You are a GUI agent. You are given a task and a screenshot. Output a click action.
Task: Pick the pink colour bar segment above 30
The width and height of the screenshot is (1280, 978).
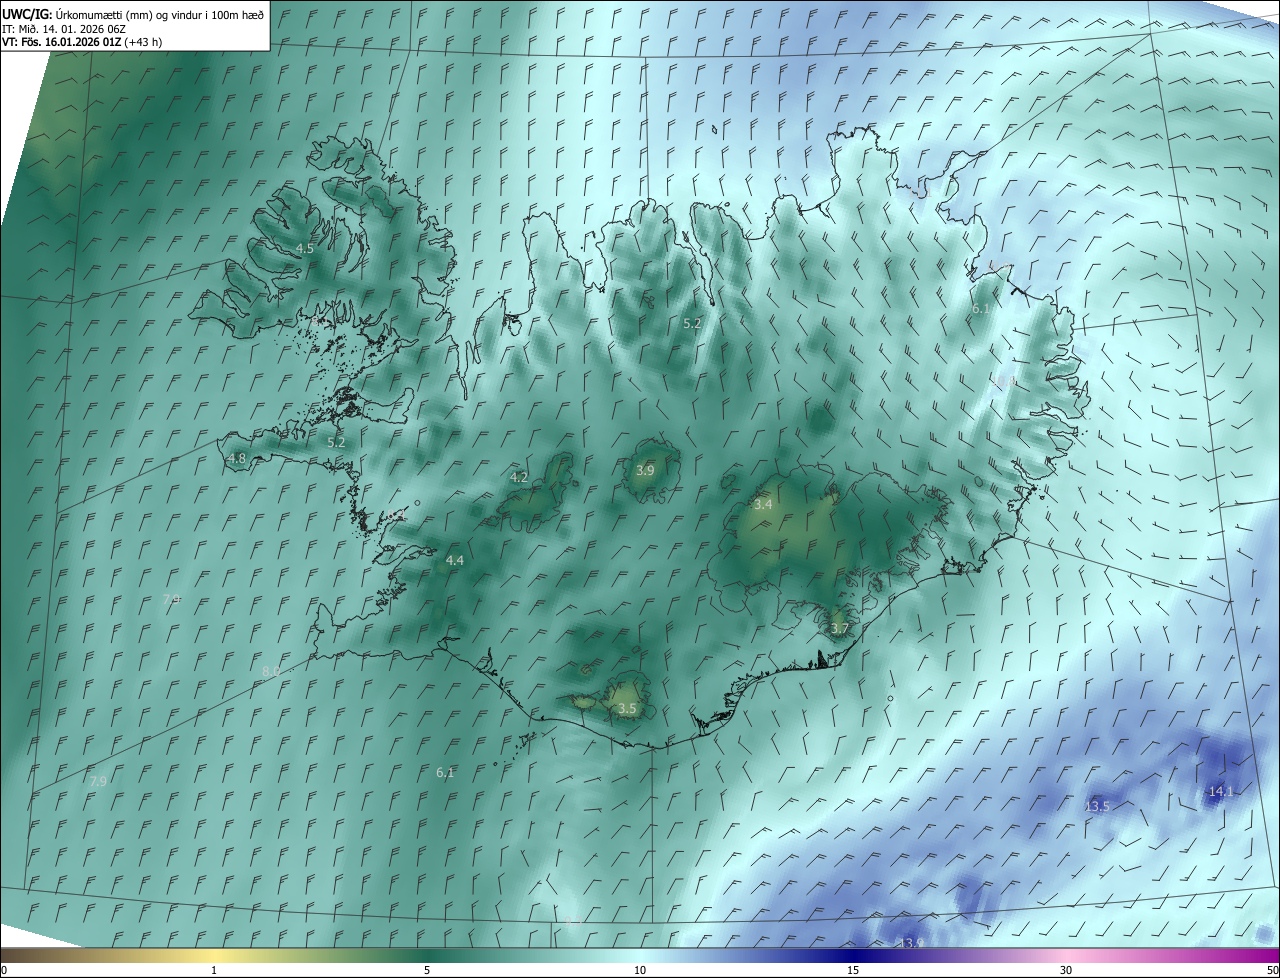1066,956
